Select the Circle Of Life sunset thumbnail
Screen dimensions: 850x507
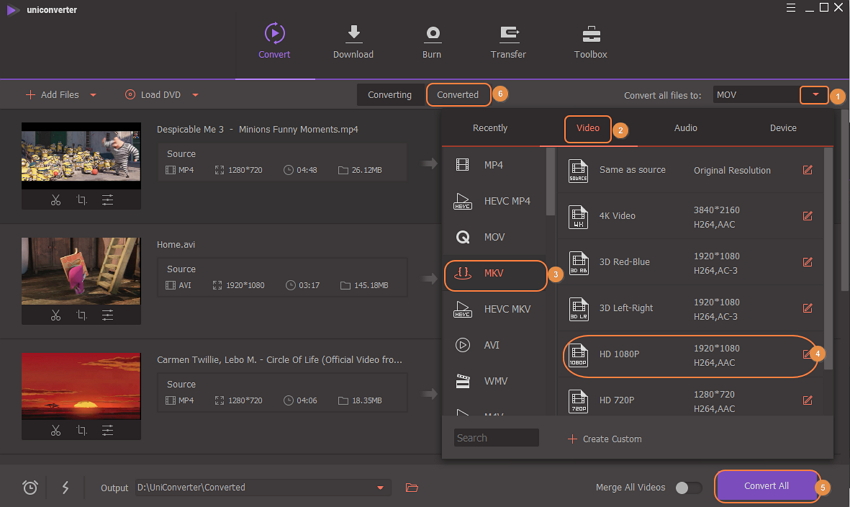81,386
